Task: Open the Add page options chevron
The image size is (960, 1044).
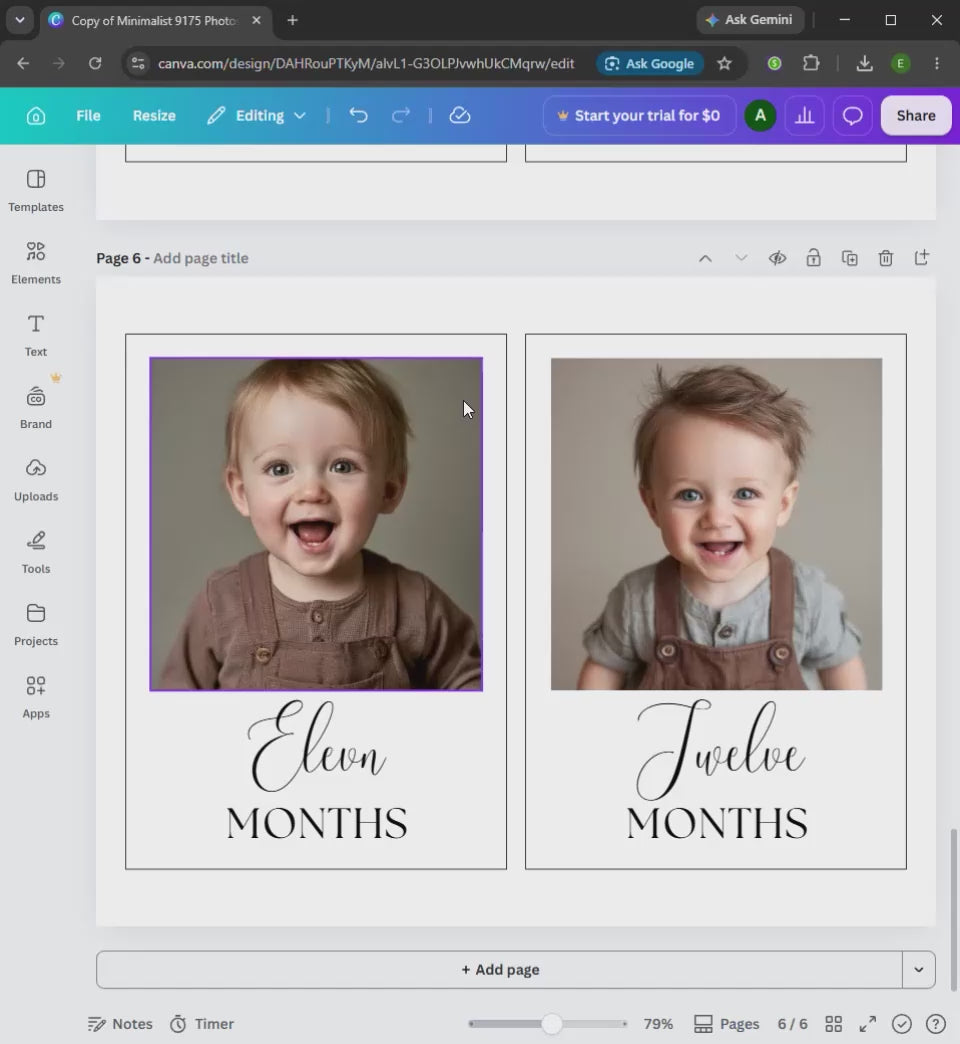Action: [919, 969]
